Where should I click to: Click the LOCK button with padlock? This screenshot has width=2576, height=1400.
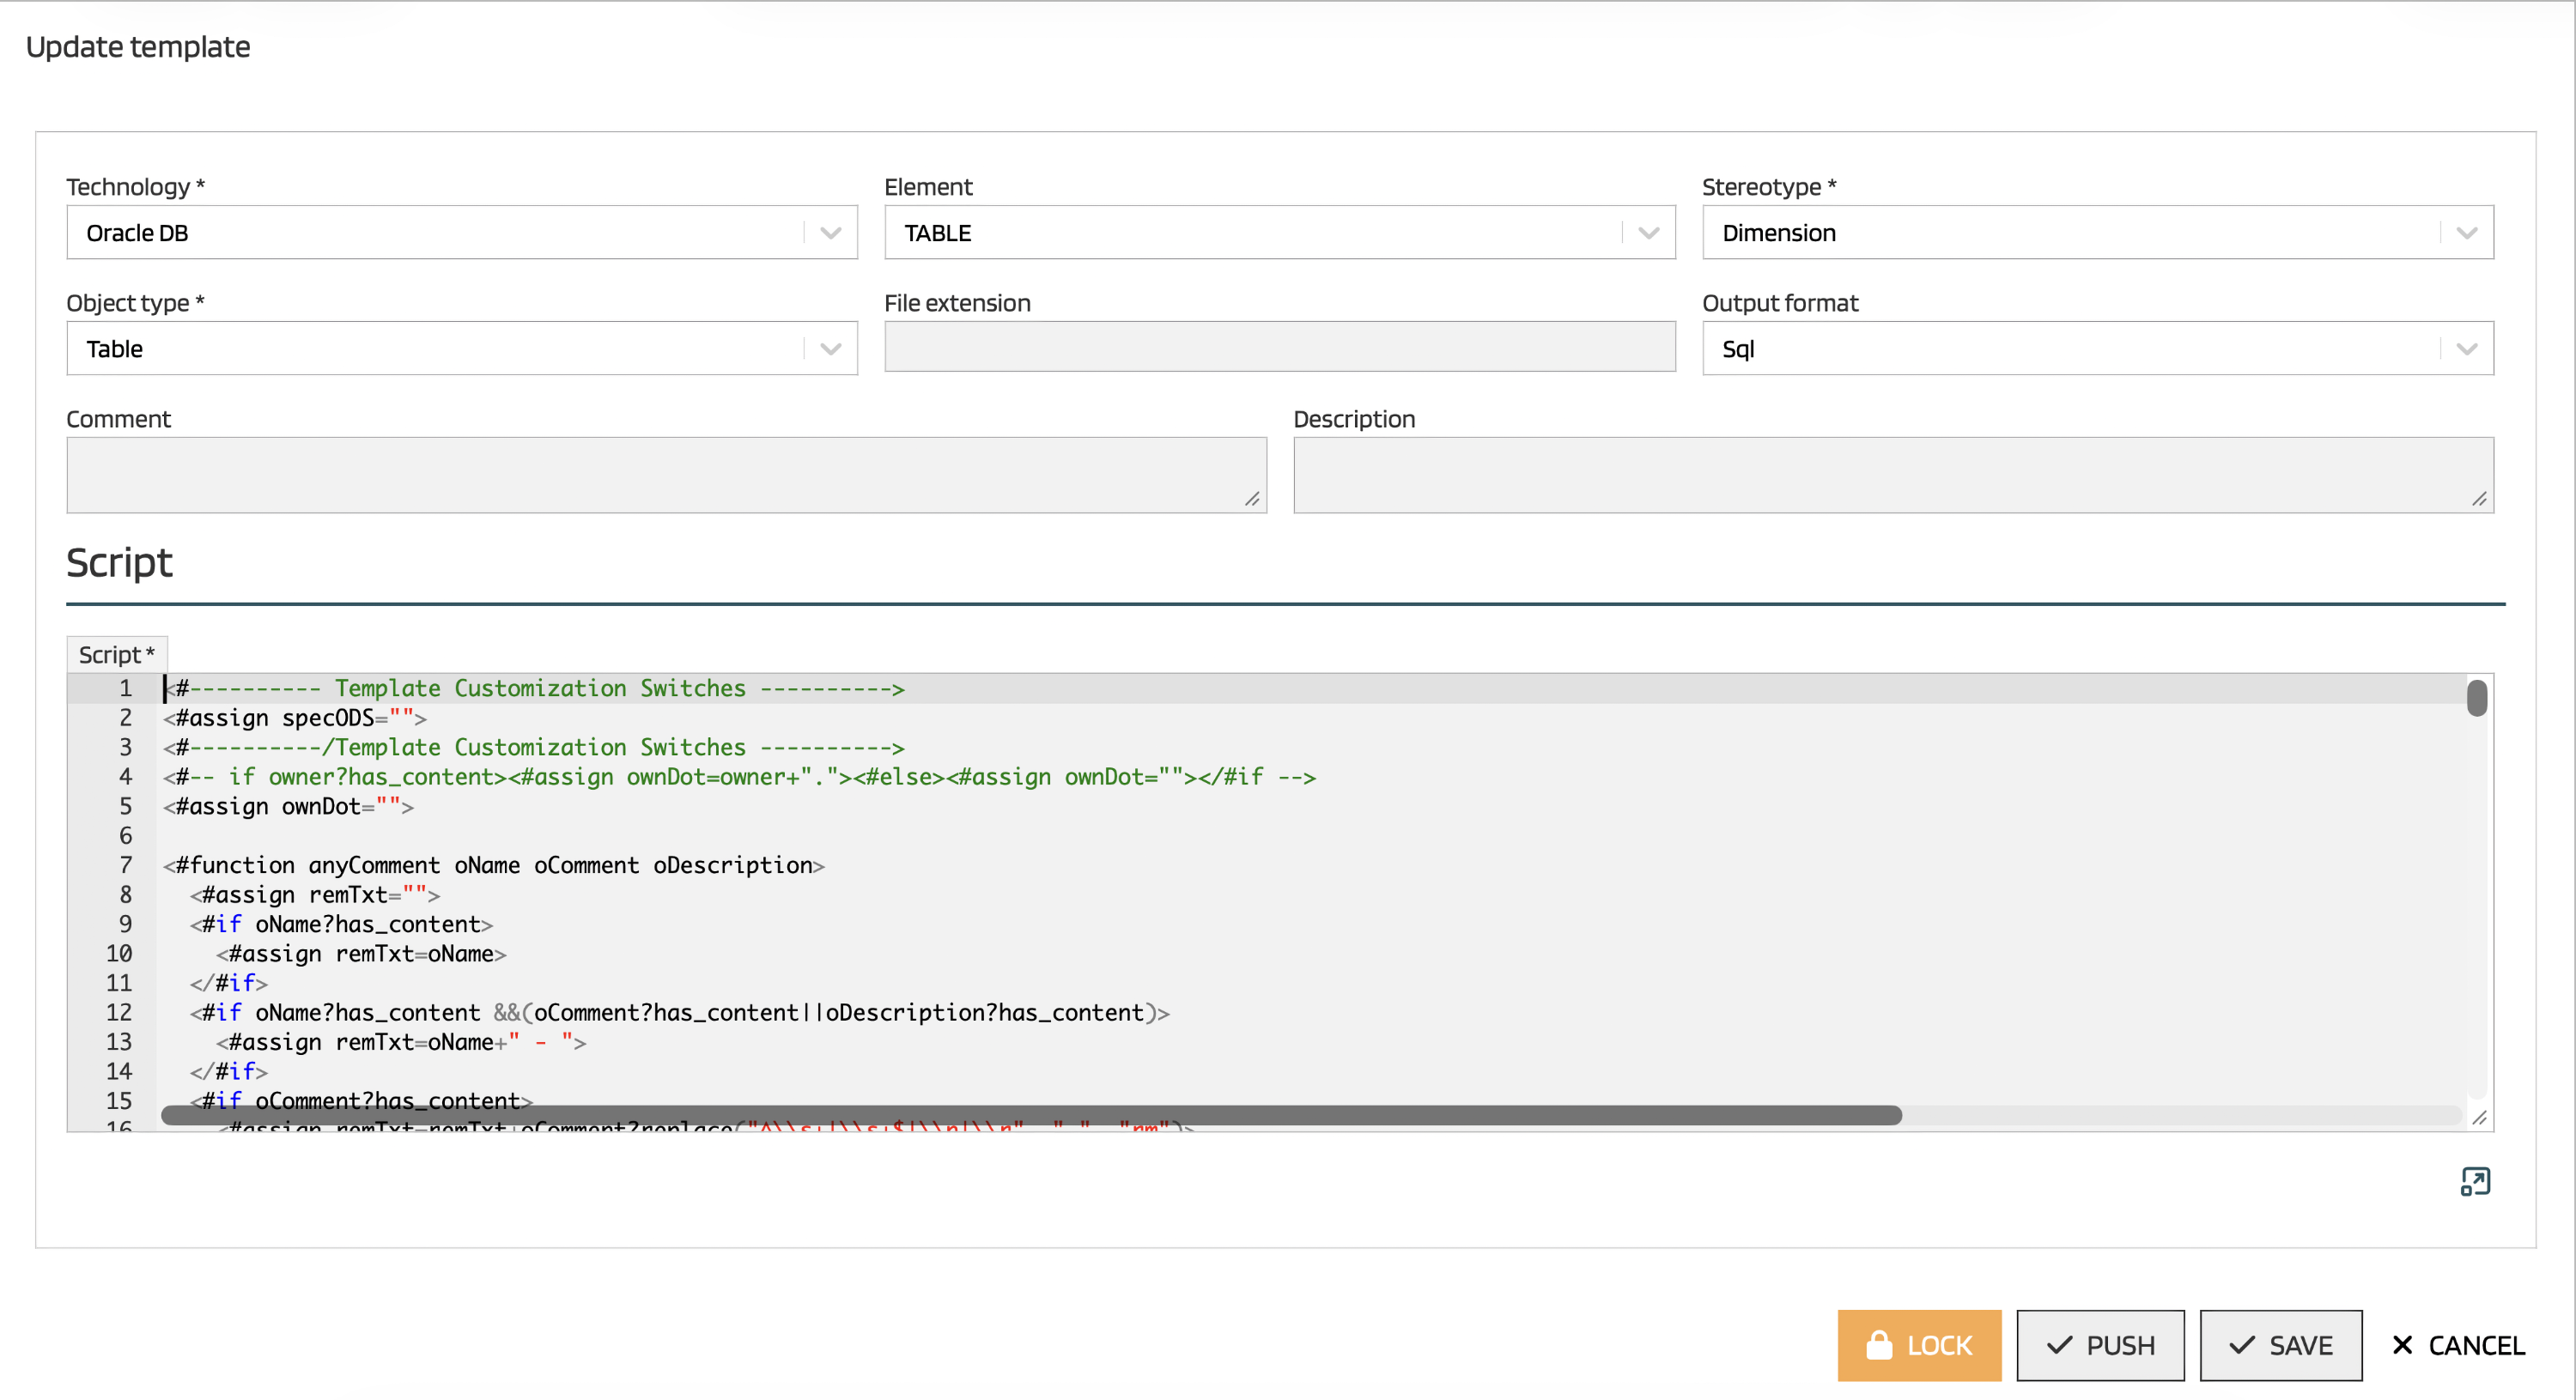click(1918, 1345)
